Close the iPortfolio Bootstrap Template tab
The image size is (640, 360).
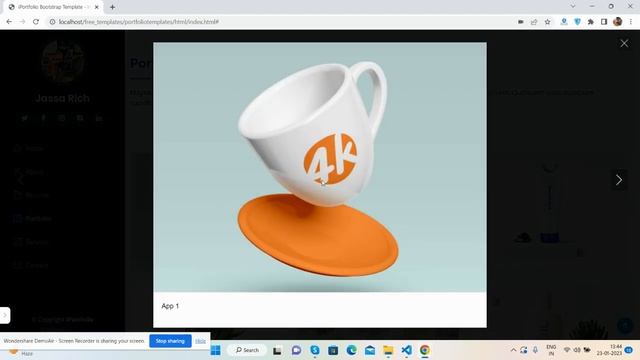point(97,7)
